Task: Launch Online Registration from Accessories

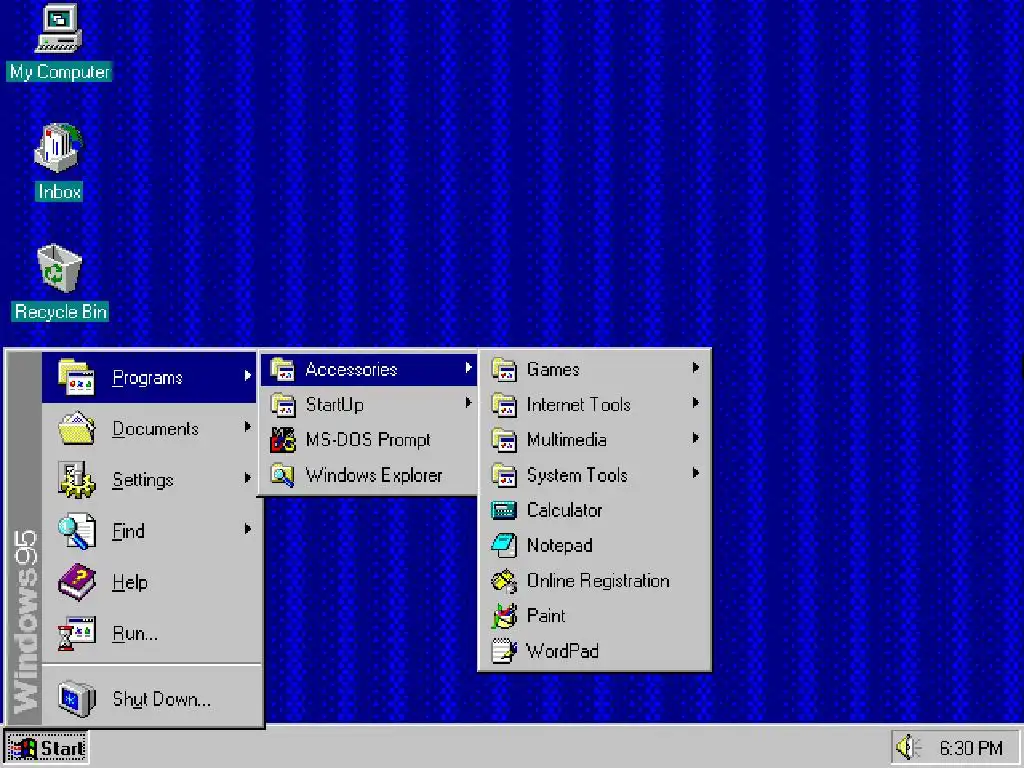Action: pos(594,581)
